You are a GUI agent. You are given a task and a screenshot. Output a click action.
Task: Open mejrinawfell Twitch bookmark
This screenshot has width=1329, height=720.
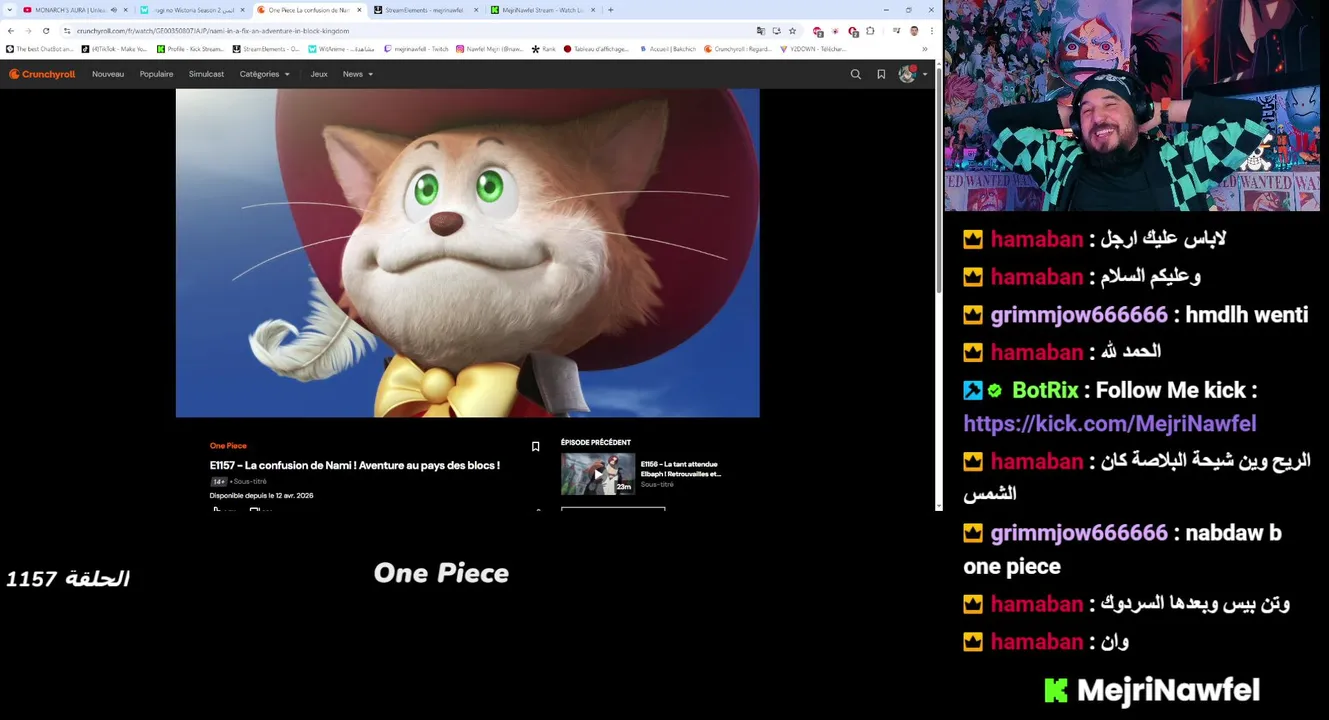coord(416,49)
